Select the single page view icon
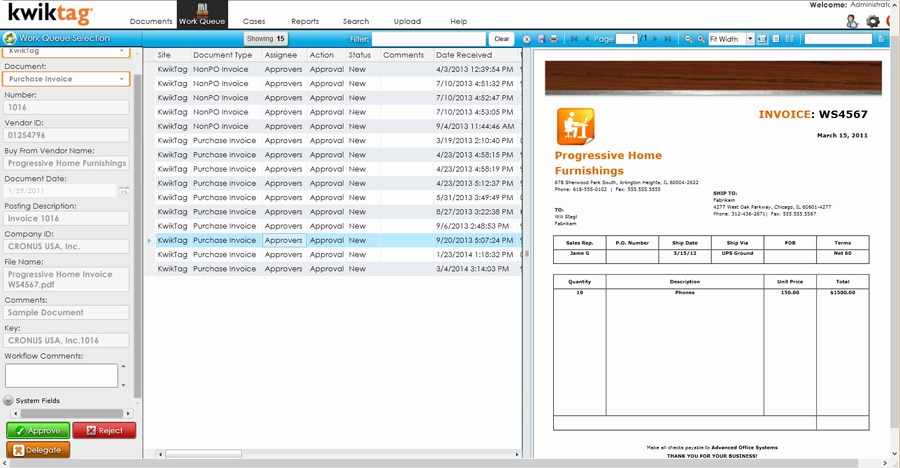The height and width of the screenshot is (468, 900). (x=776, y=39)
